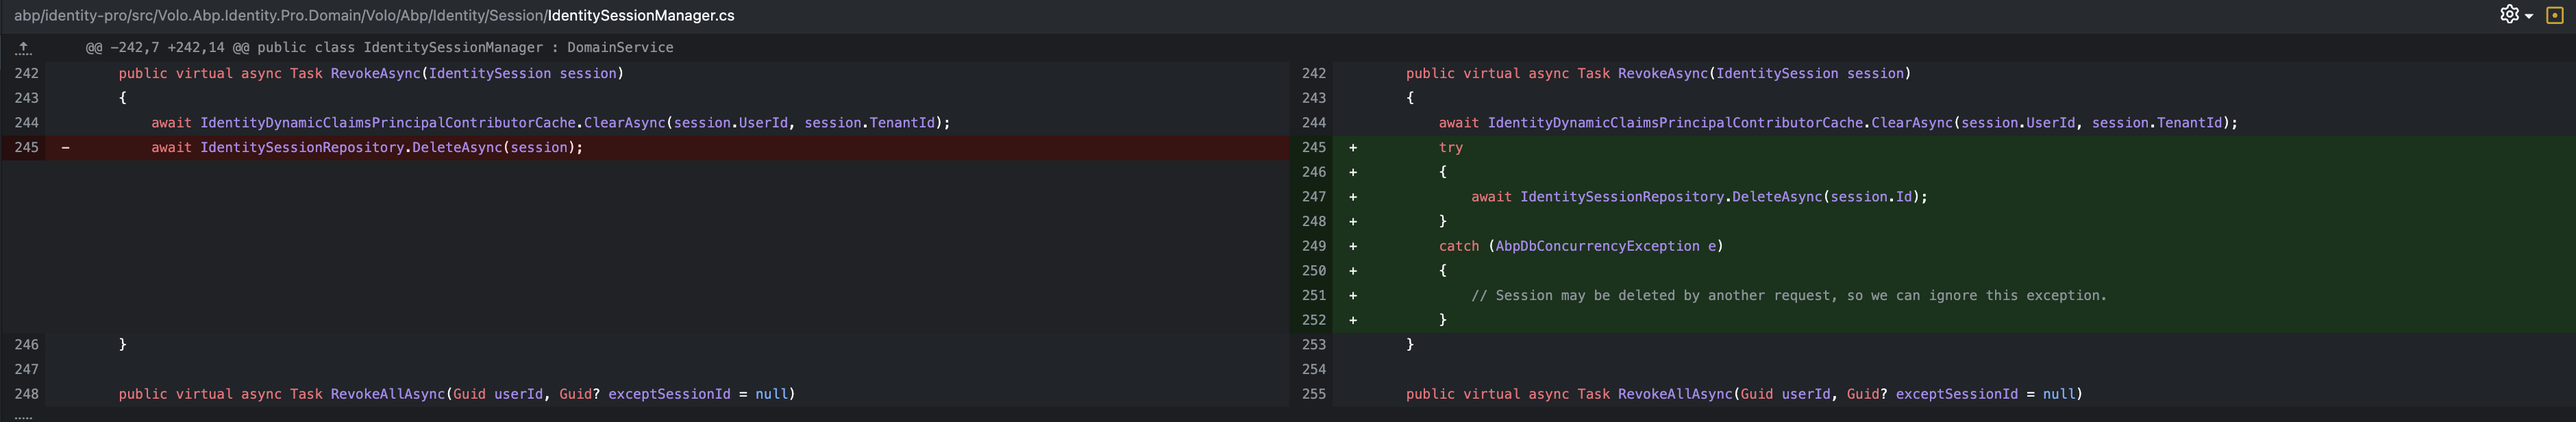Expand hidden lines above the hunk
The width and height of the screenshot is (2576, 422).
click(24, 47)
